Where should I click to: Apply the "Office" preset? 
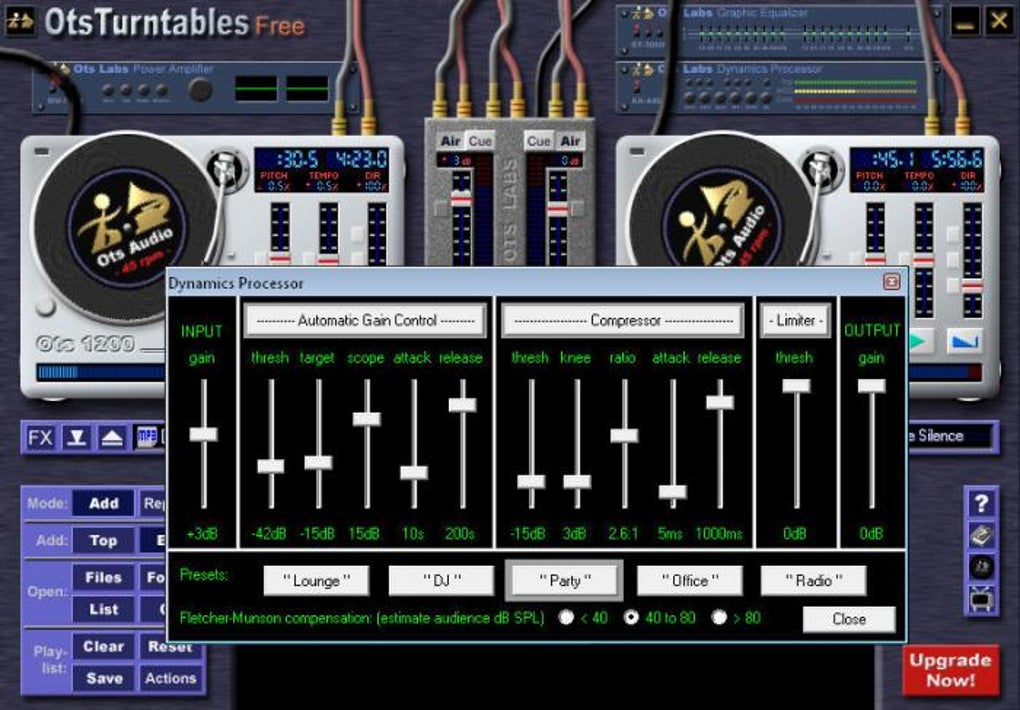click(x=690, y=580)
